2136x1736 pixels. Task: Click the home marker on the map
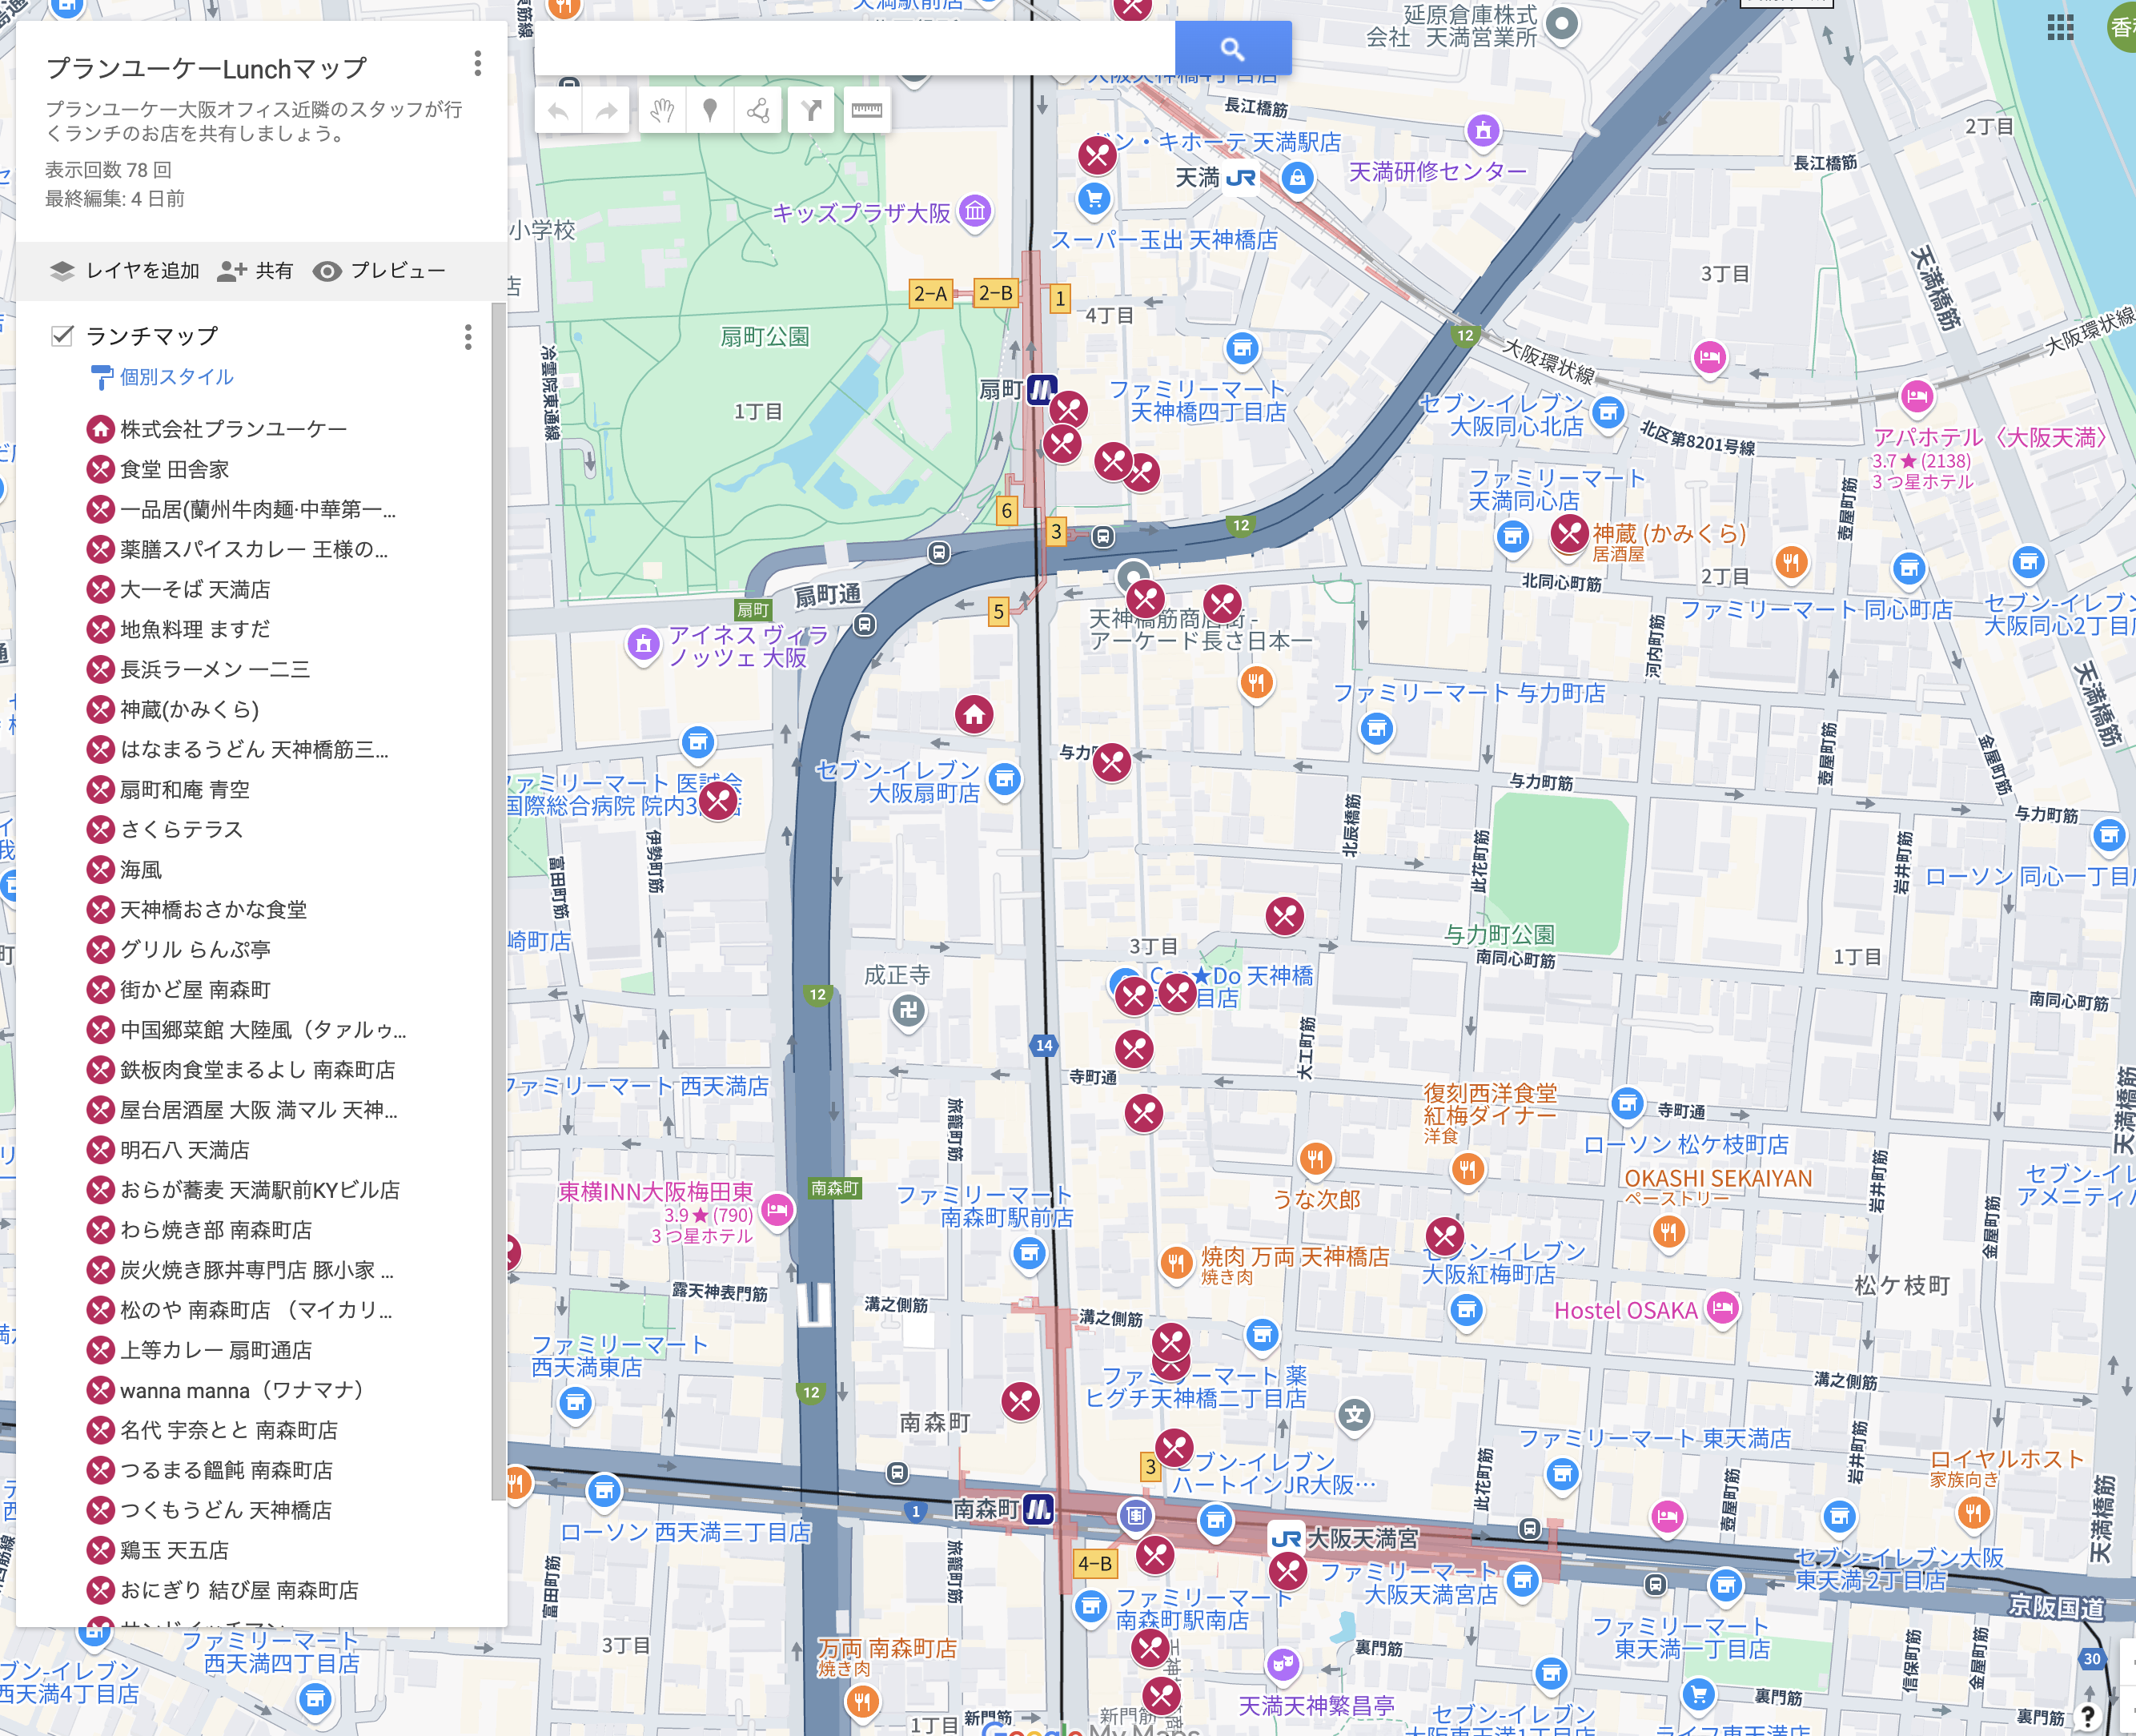click(974, 714)
